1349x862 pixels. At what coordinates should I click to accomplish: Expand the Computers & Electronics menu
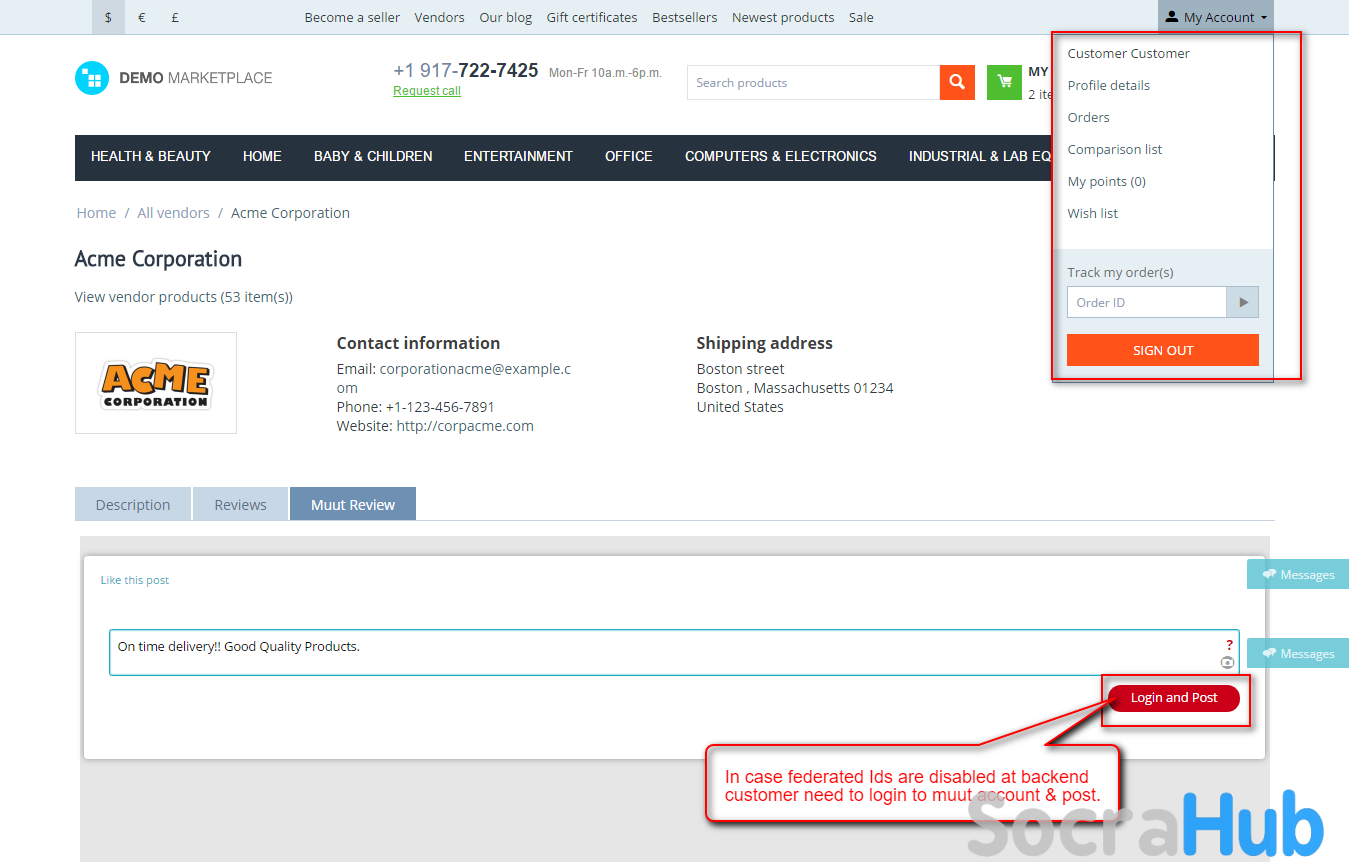[780, 157]
